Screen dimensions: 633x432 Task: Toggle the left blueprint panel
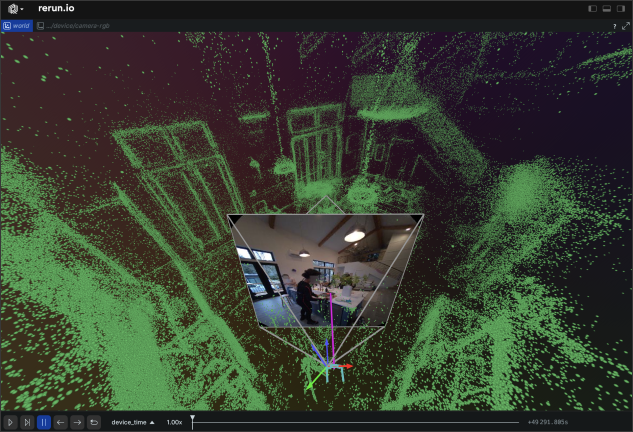pos(593,8)
